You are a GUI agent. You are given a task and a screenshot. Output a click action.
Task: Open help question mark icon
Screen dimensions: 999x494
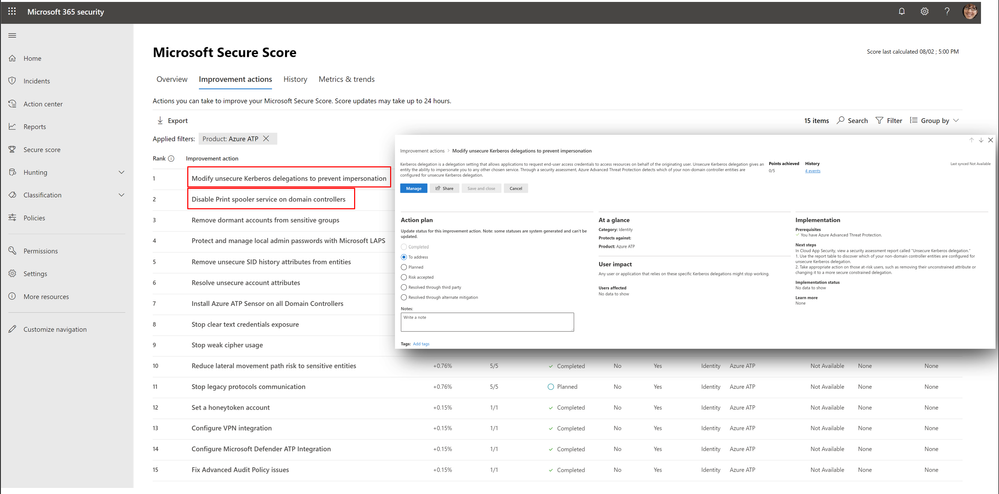(947, 11)
